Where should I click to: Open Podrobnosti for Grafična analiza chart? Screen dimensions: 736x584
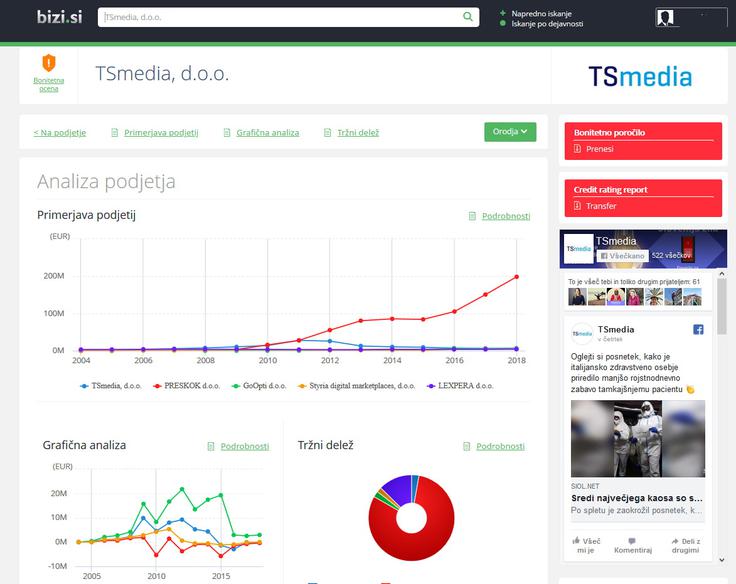(245, 446)
